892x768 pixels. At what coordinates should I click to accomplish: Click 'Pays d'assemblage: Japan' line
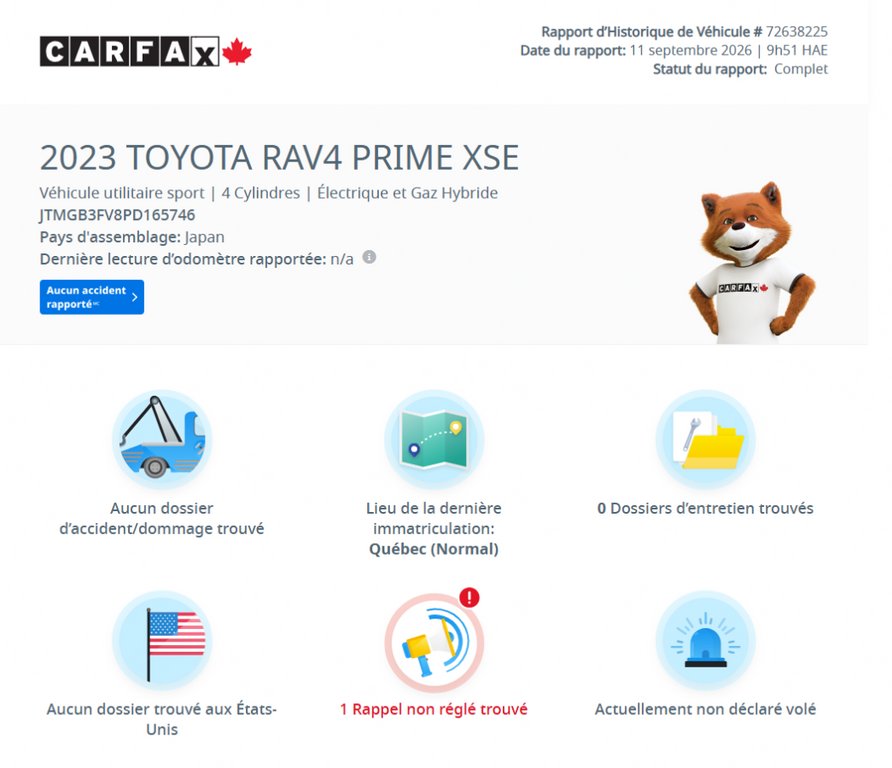coord(132,237)
